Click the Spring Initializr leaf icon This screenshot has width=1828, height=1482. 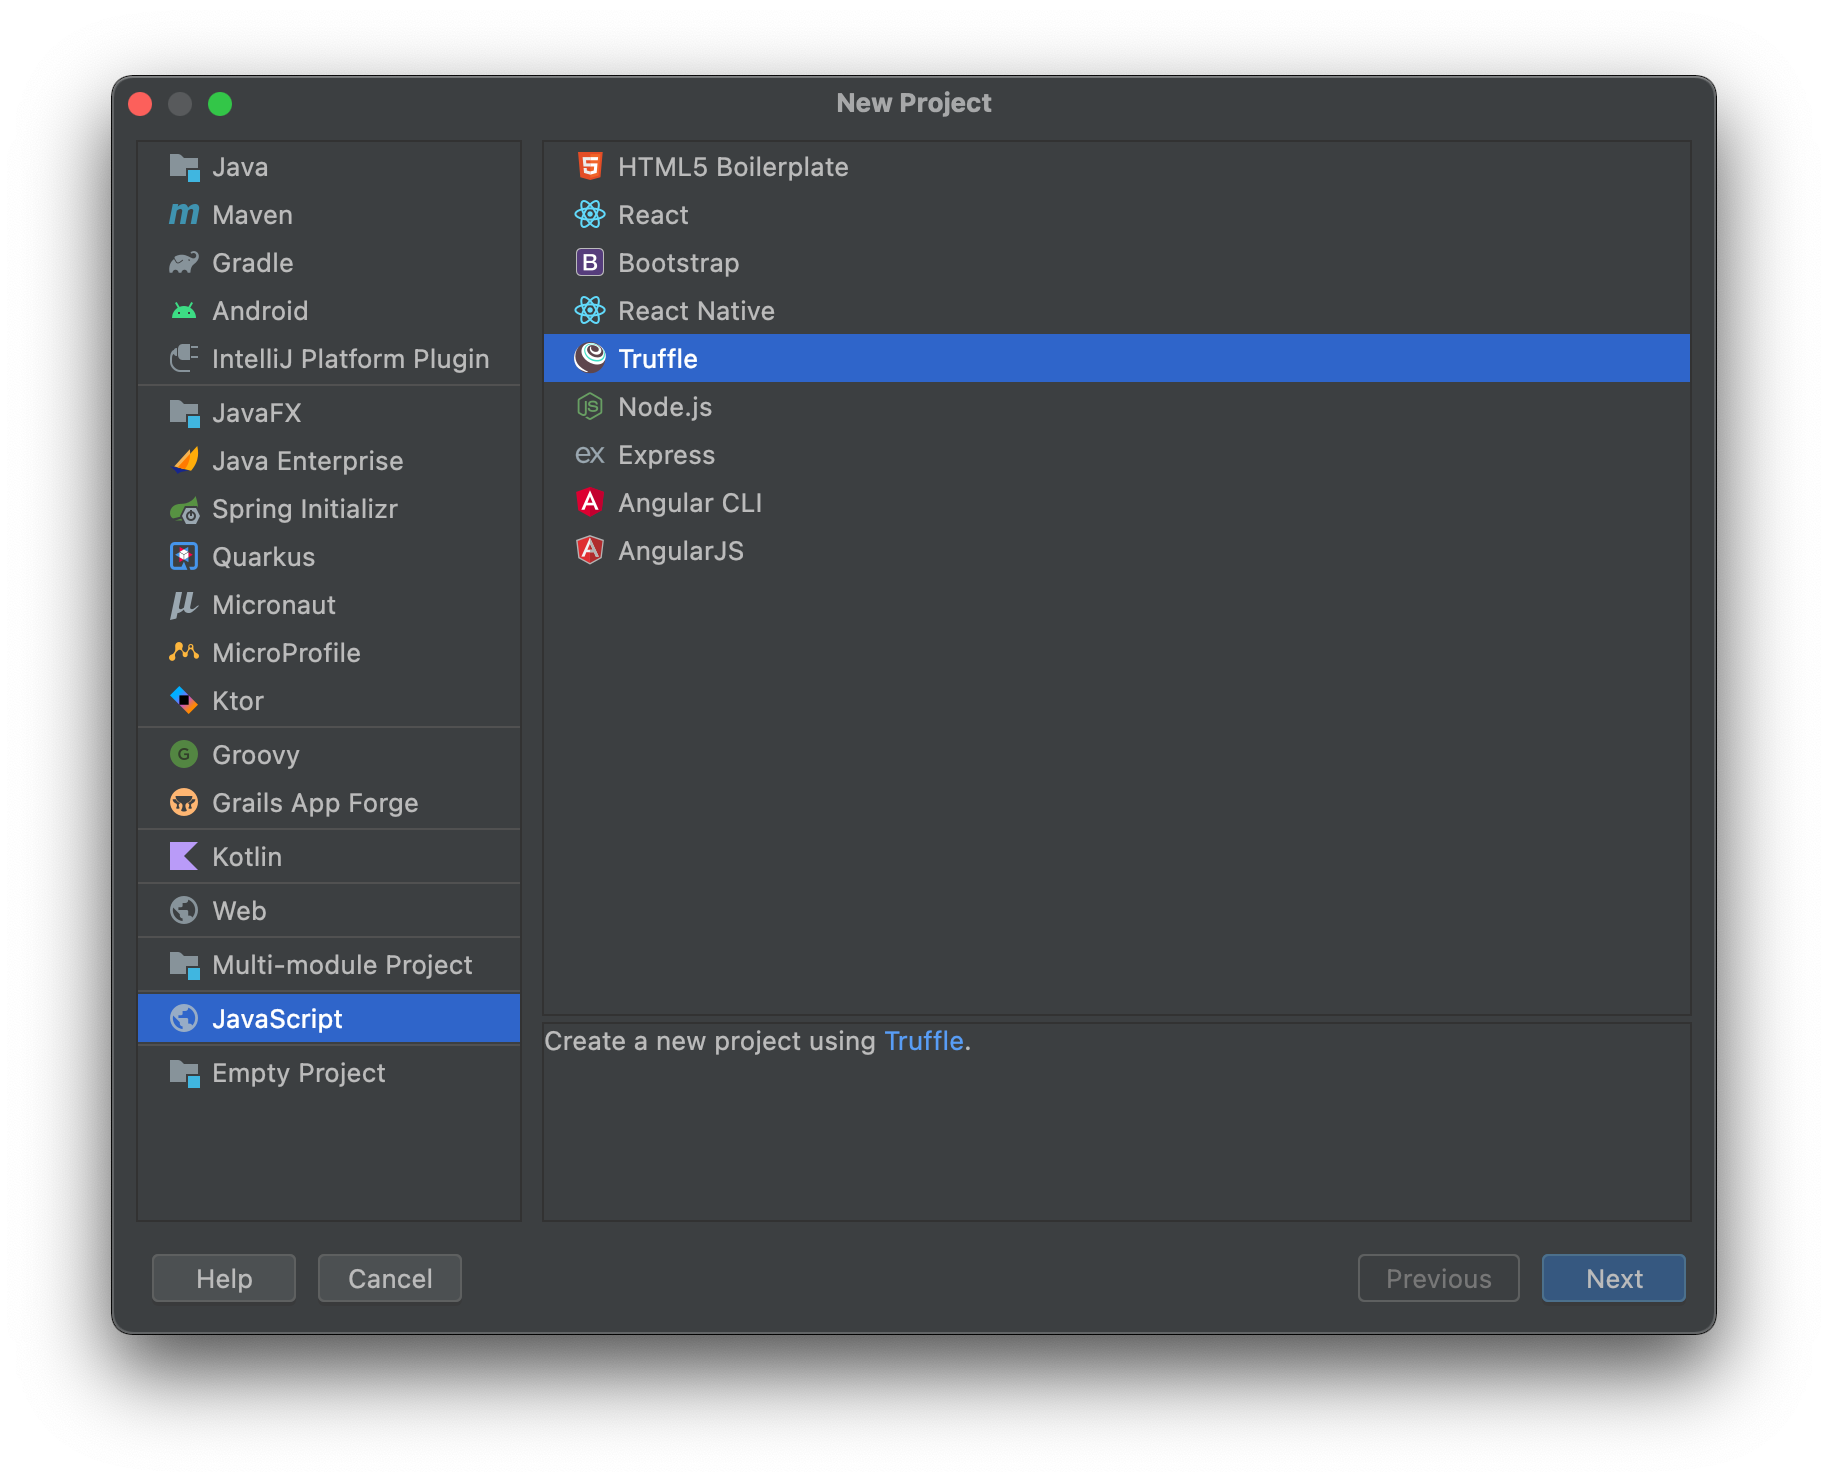pos(184,509)
